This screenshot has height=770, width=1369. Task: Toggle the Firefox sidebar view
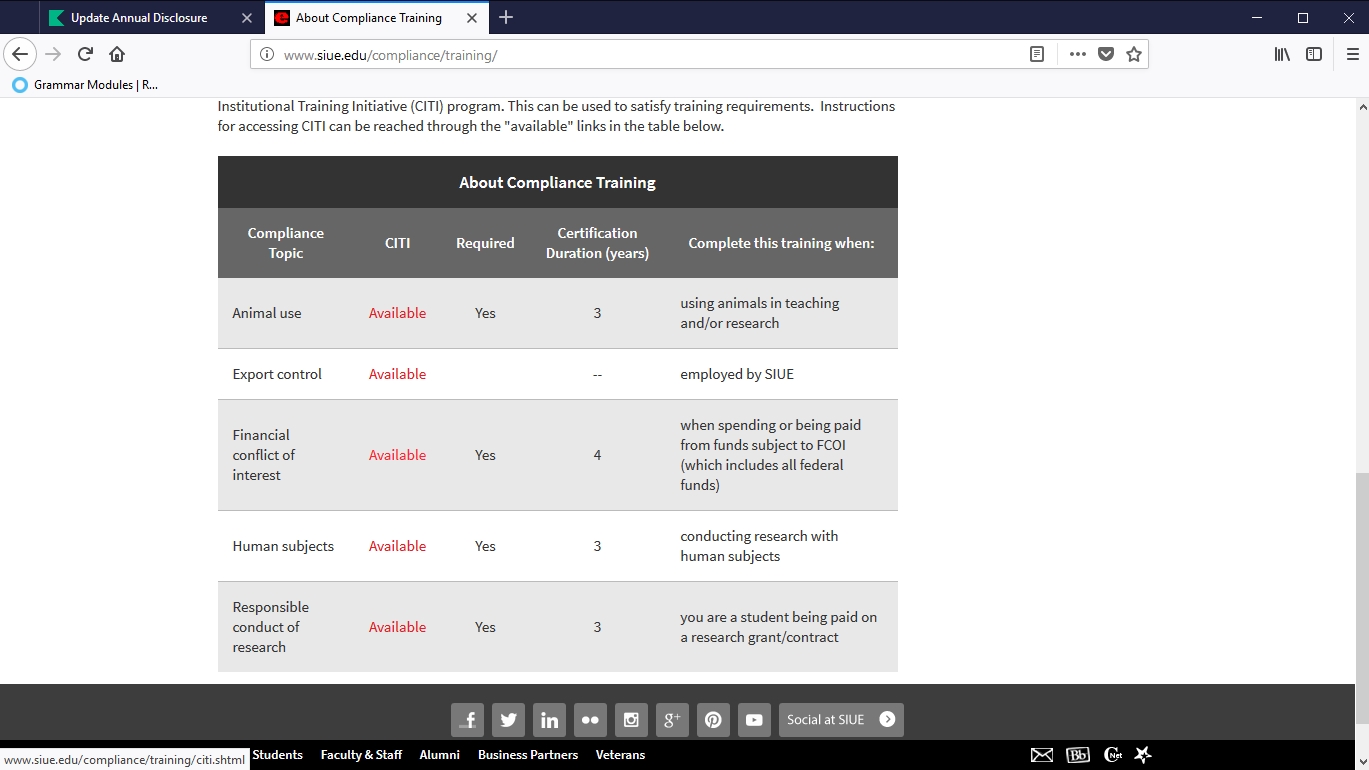(1314, 55)
